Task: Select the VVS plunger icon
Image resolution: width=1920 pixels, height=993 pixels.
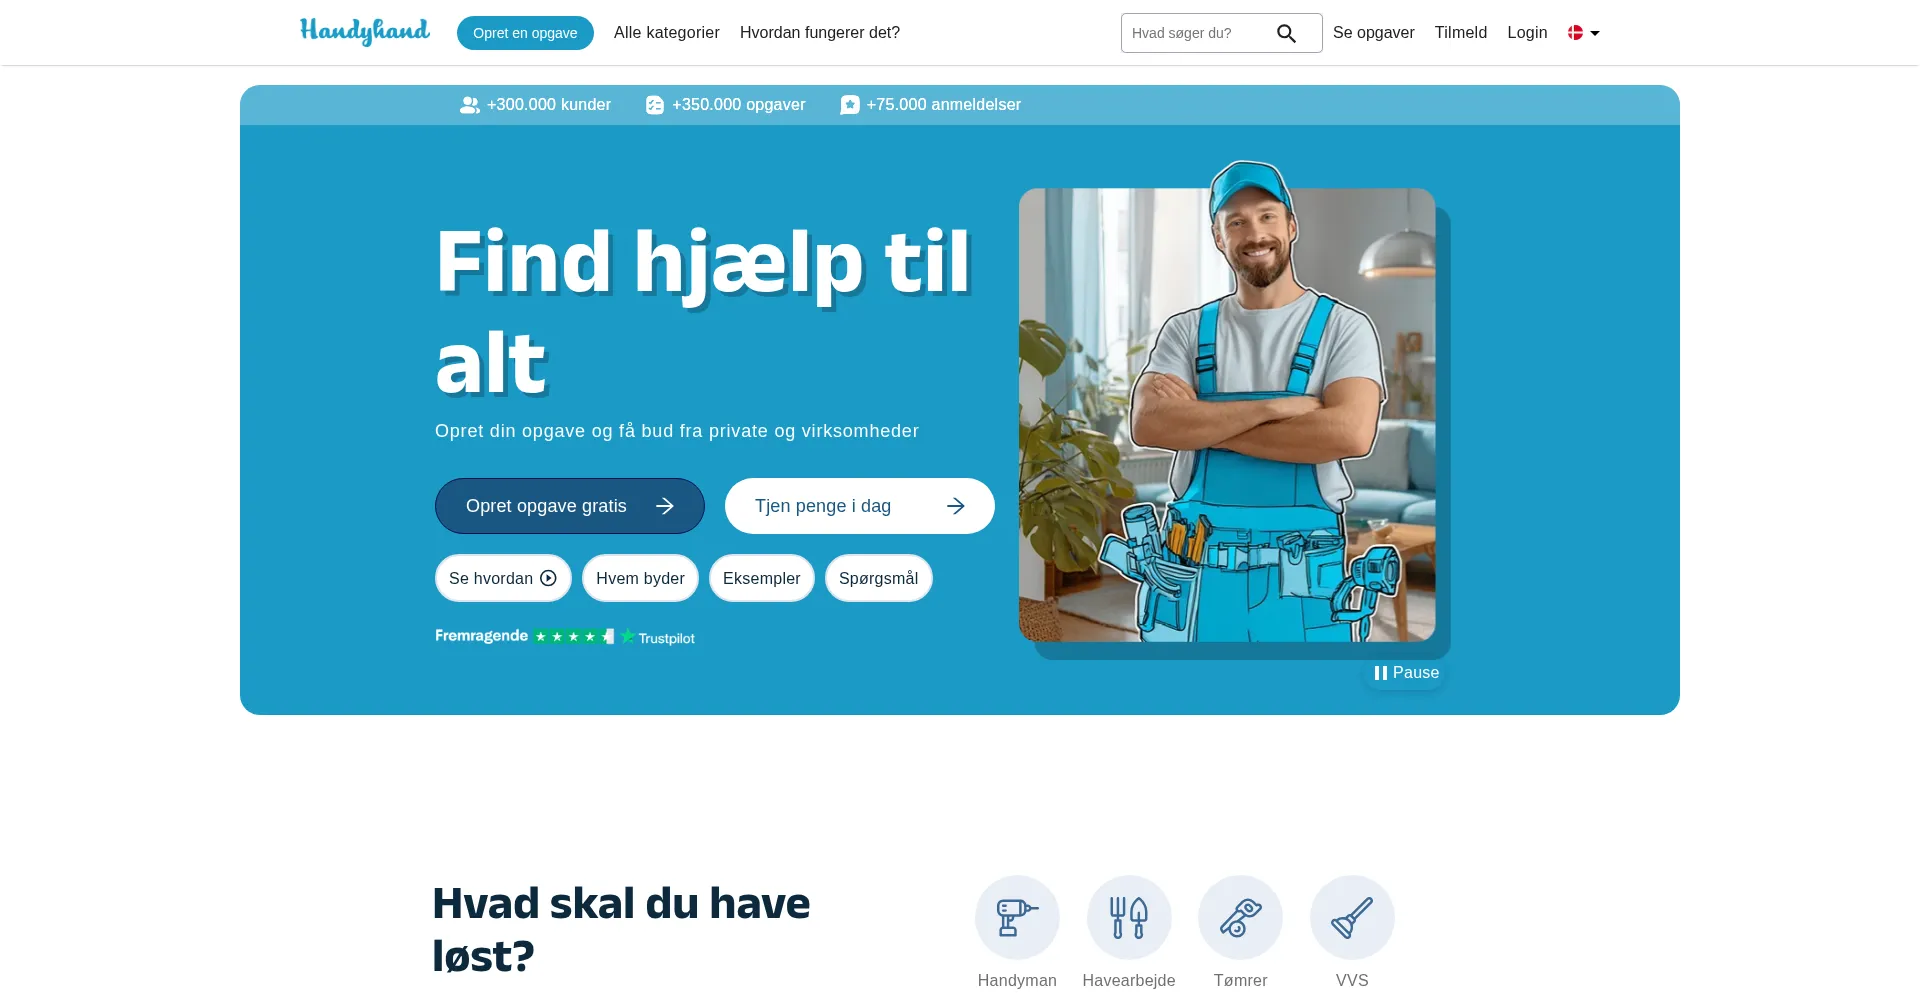Action: (x=1352, y=917)
